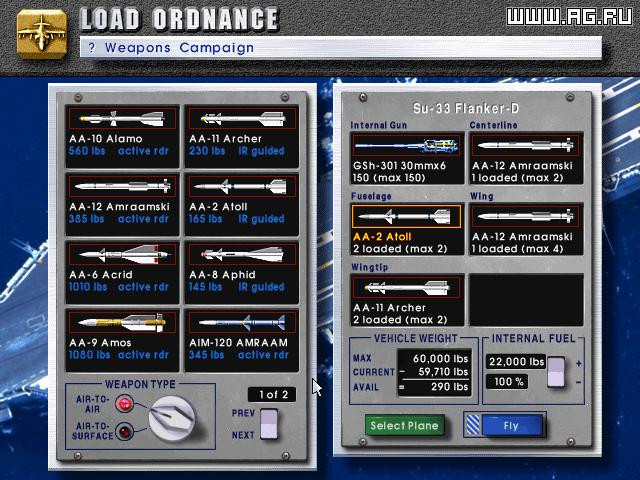Click '385 lbs' under AA-12 Amraamski
Screen dimensions: 640x480
(87, 219)
